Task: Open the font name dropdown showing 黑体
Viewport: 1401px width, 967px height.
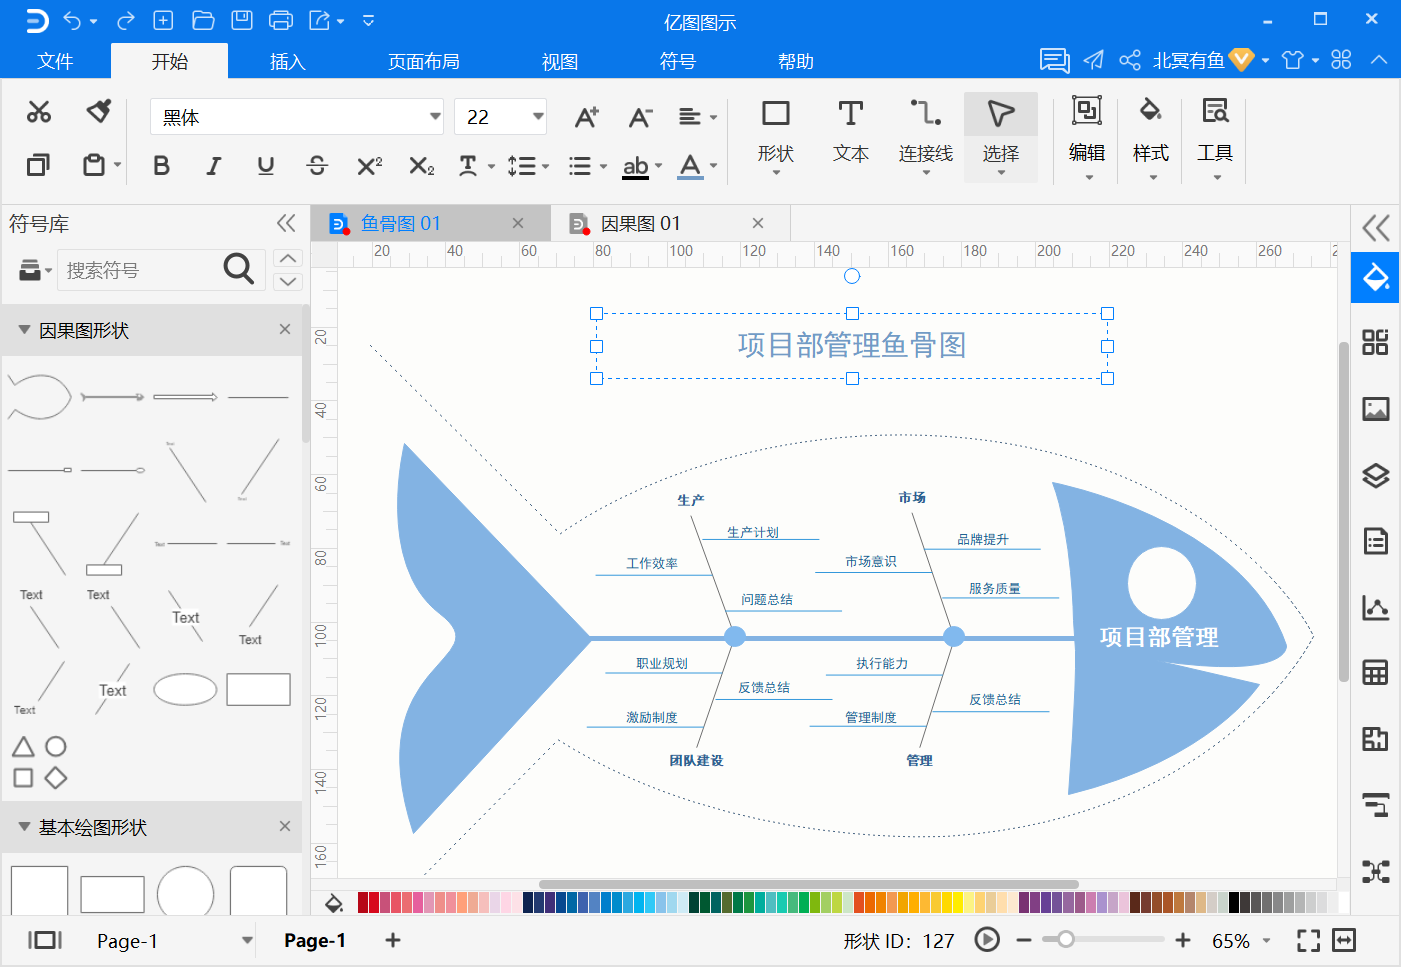Action: 296,116
